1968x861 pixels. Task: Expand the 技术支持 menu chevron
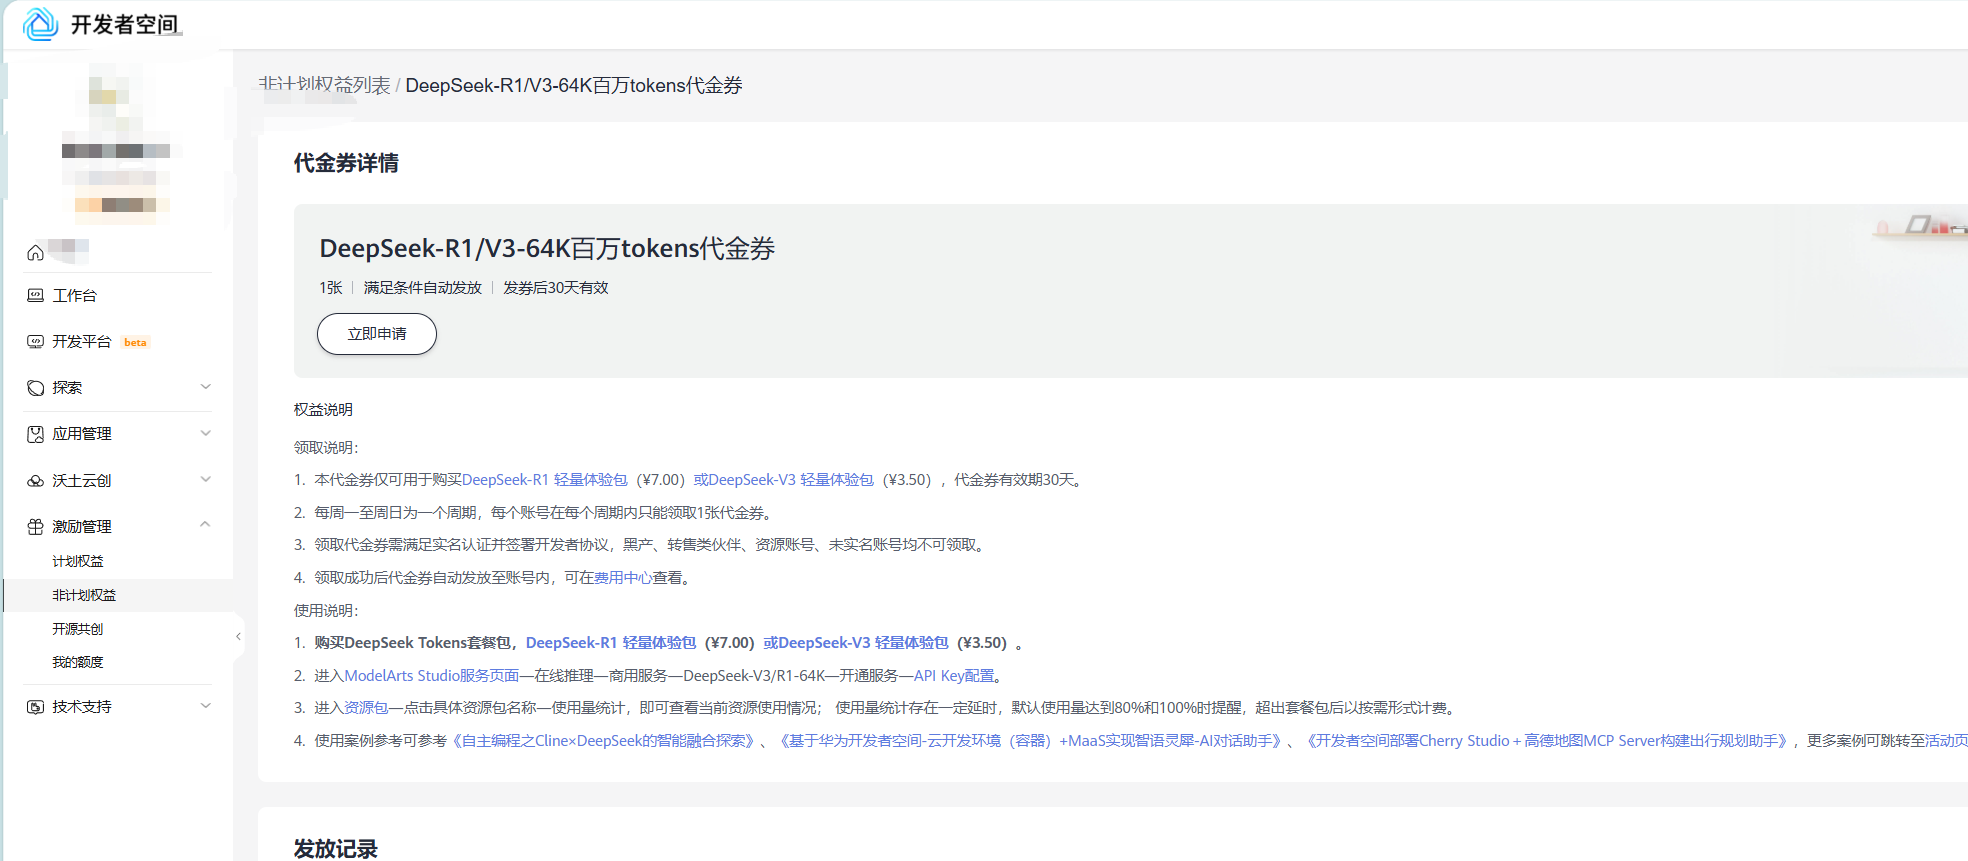[x=206, y=706]
